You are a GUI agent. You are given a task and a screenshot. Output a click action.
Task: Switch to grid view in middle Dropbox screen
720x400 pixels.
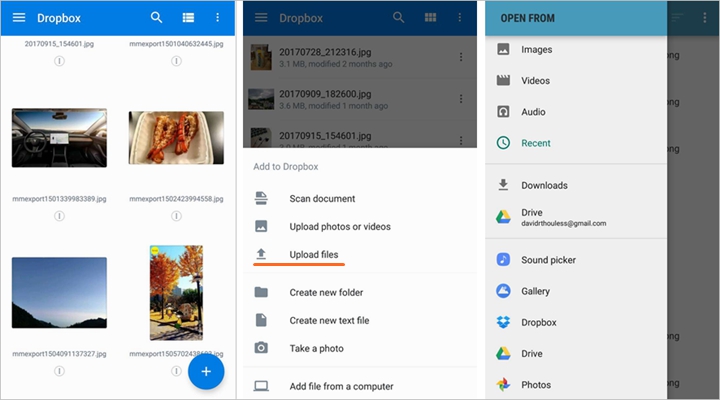pyautogui.click(x=430, y=17)
